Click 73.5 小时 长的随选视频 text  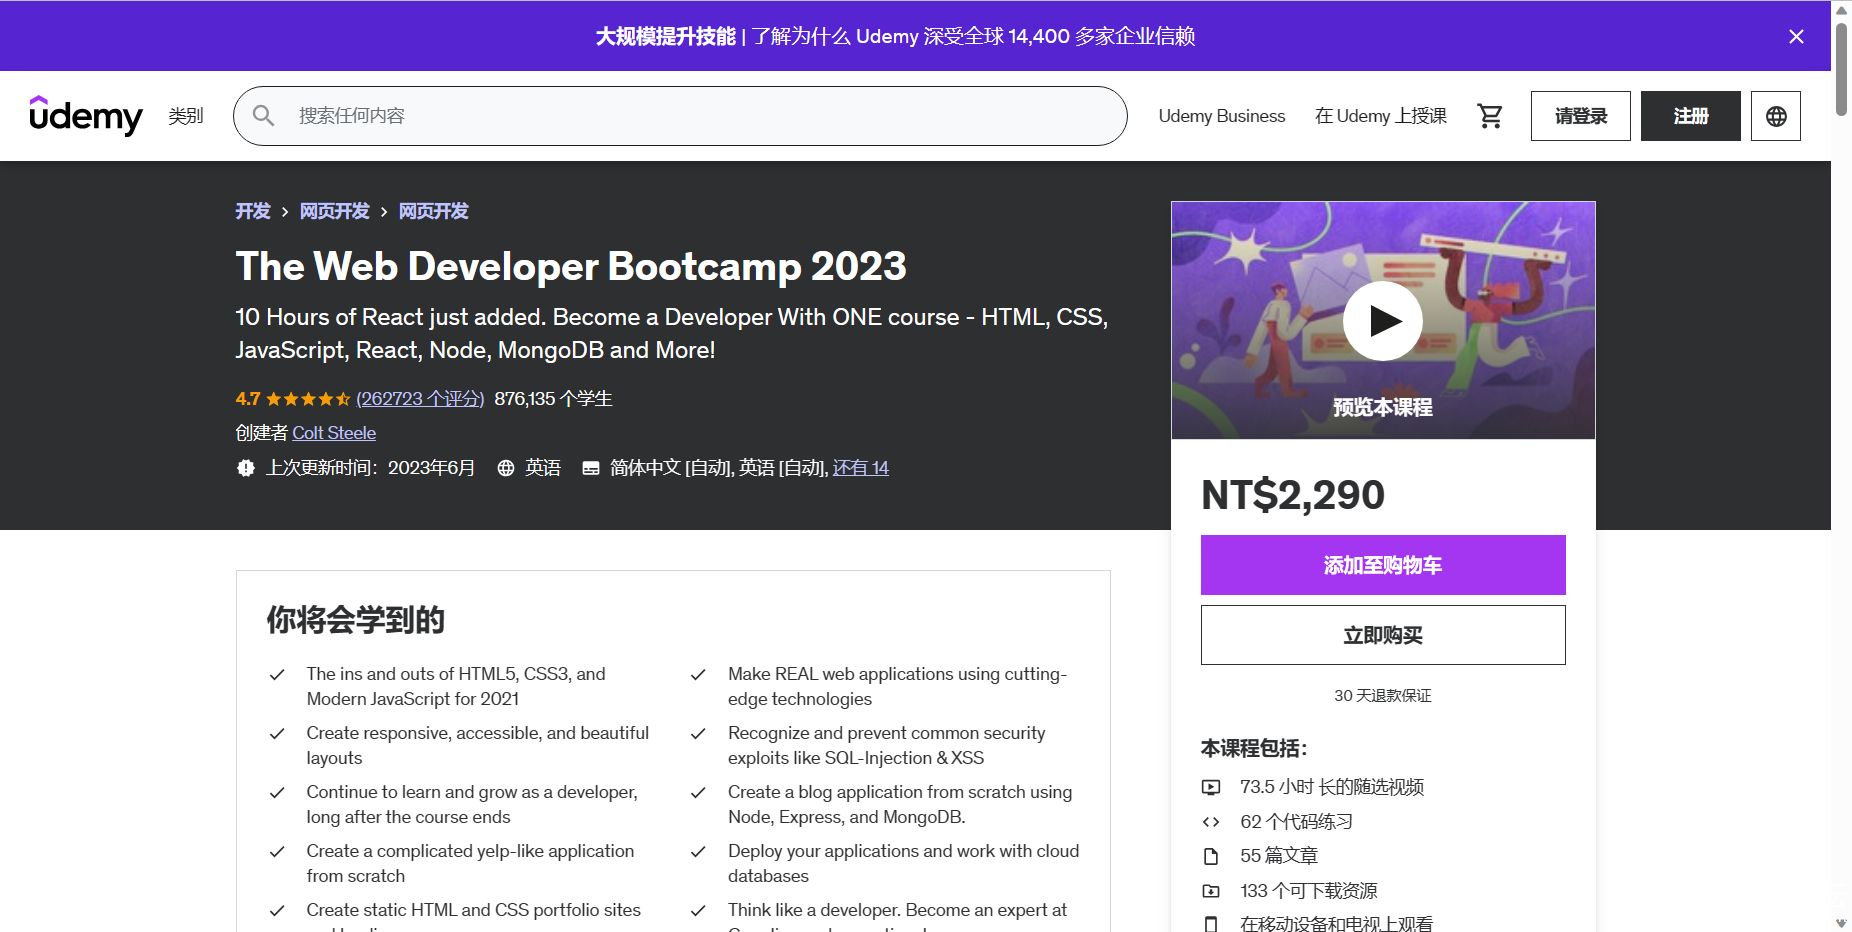pyautogui.click(x=1332, y=788)
